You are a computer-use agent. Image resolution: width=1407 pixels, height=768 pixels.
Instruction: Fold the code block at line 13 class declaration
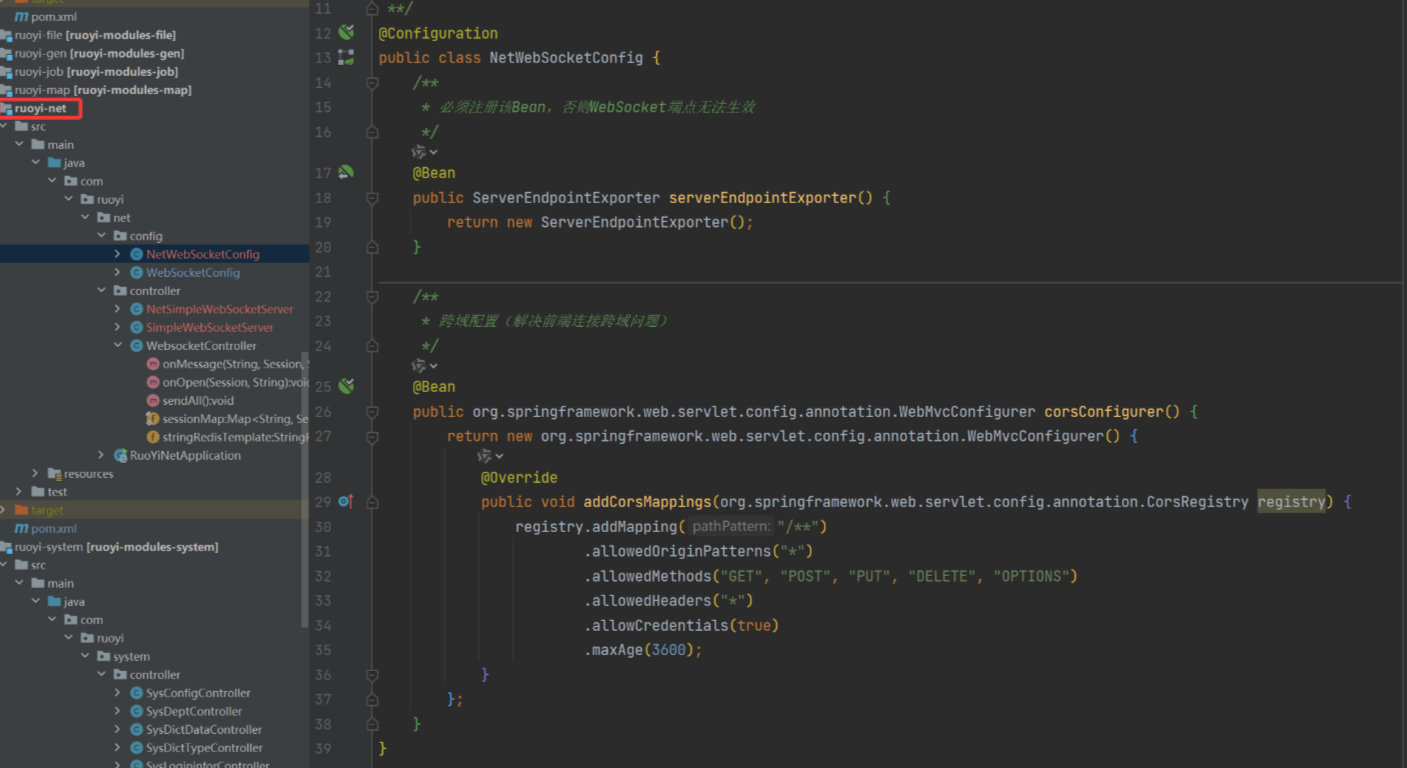(x=372, y=58)
